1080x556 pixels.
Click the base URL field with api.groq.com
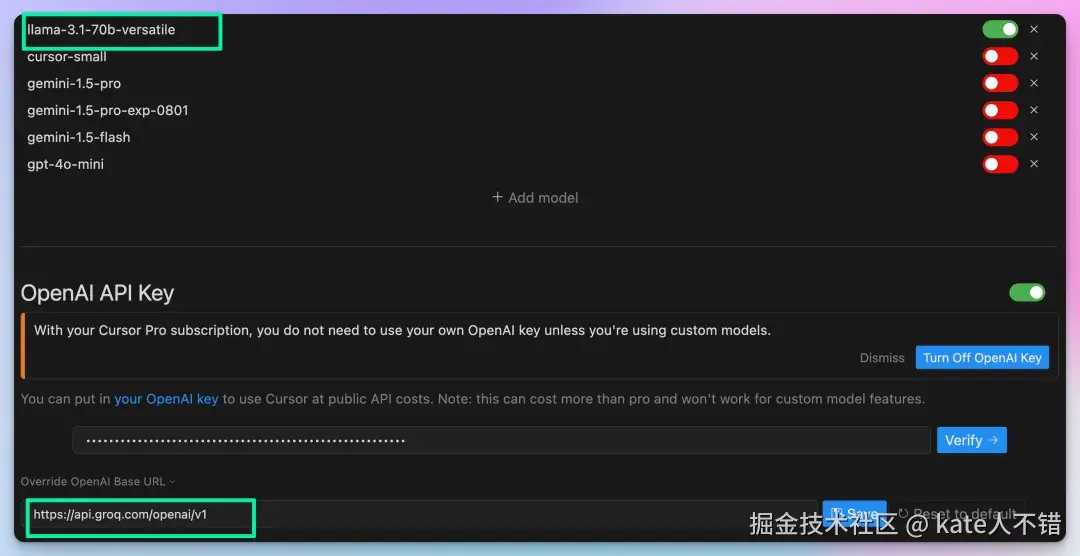coord(422,515)
